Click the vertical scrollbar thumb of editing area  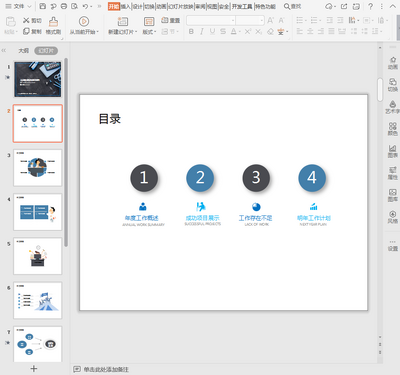tap(380, 89)
